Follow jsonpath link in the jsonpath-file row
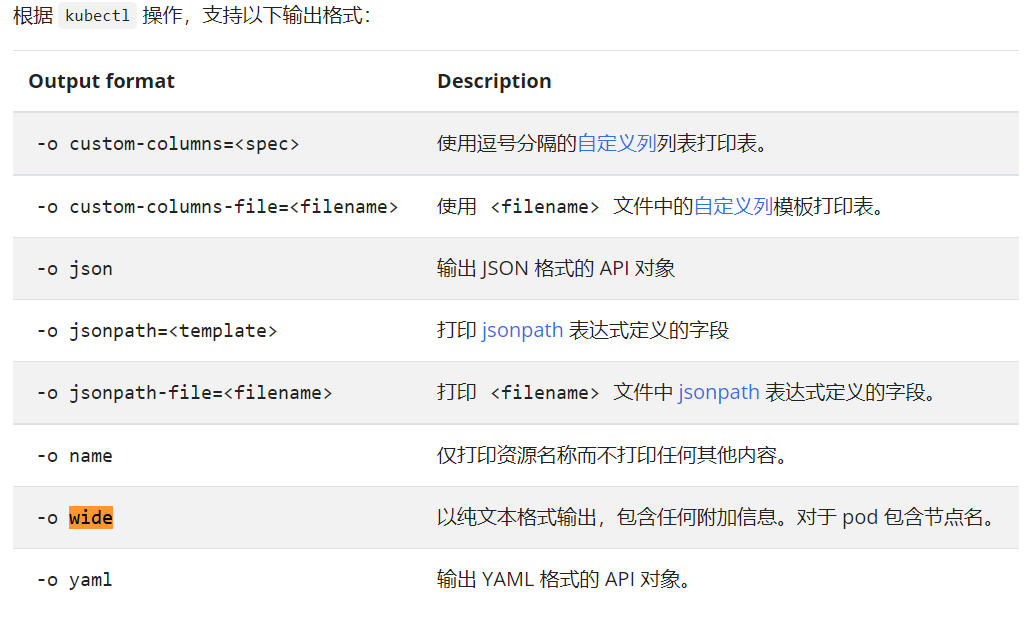The image size is (1027, 622). 718,392
